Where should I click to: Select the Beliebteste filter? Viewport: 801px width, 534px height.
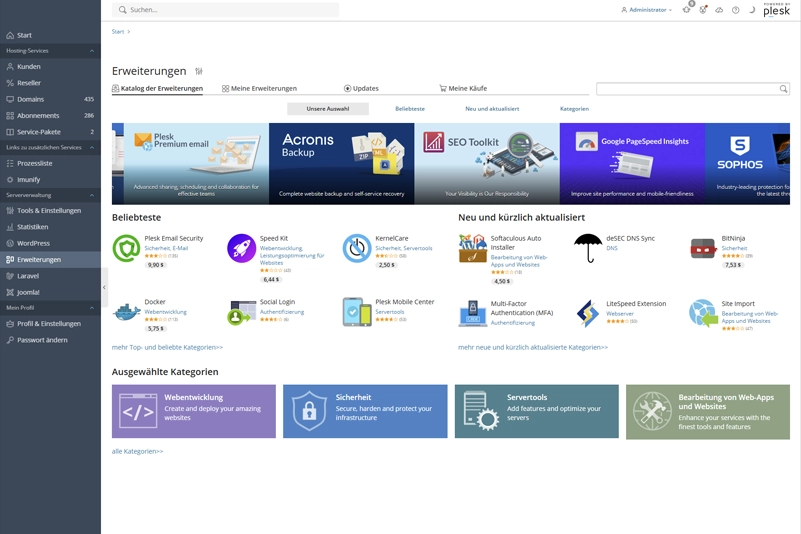pos(410,109)
